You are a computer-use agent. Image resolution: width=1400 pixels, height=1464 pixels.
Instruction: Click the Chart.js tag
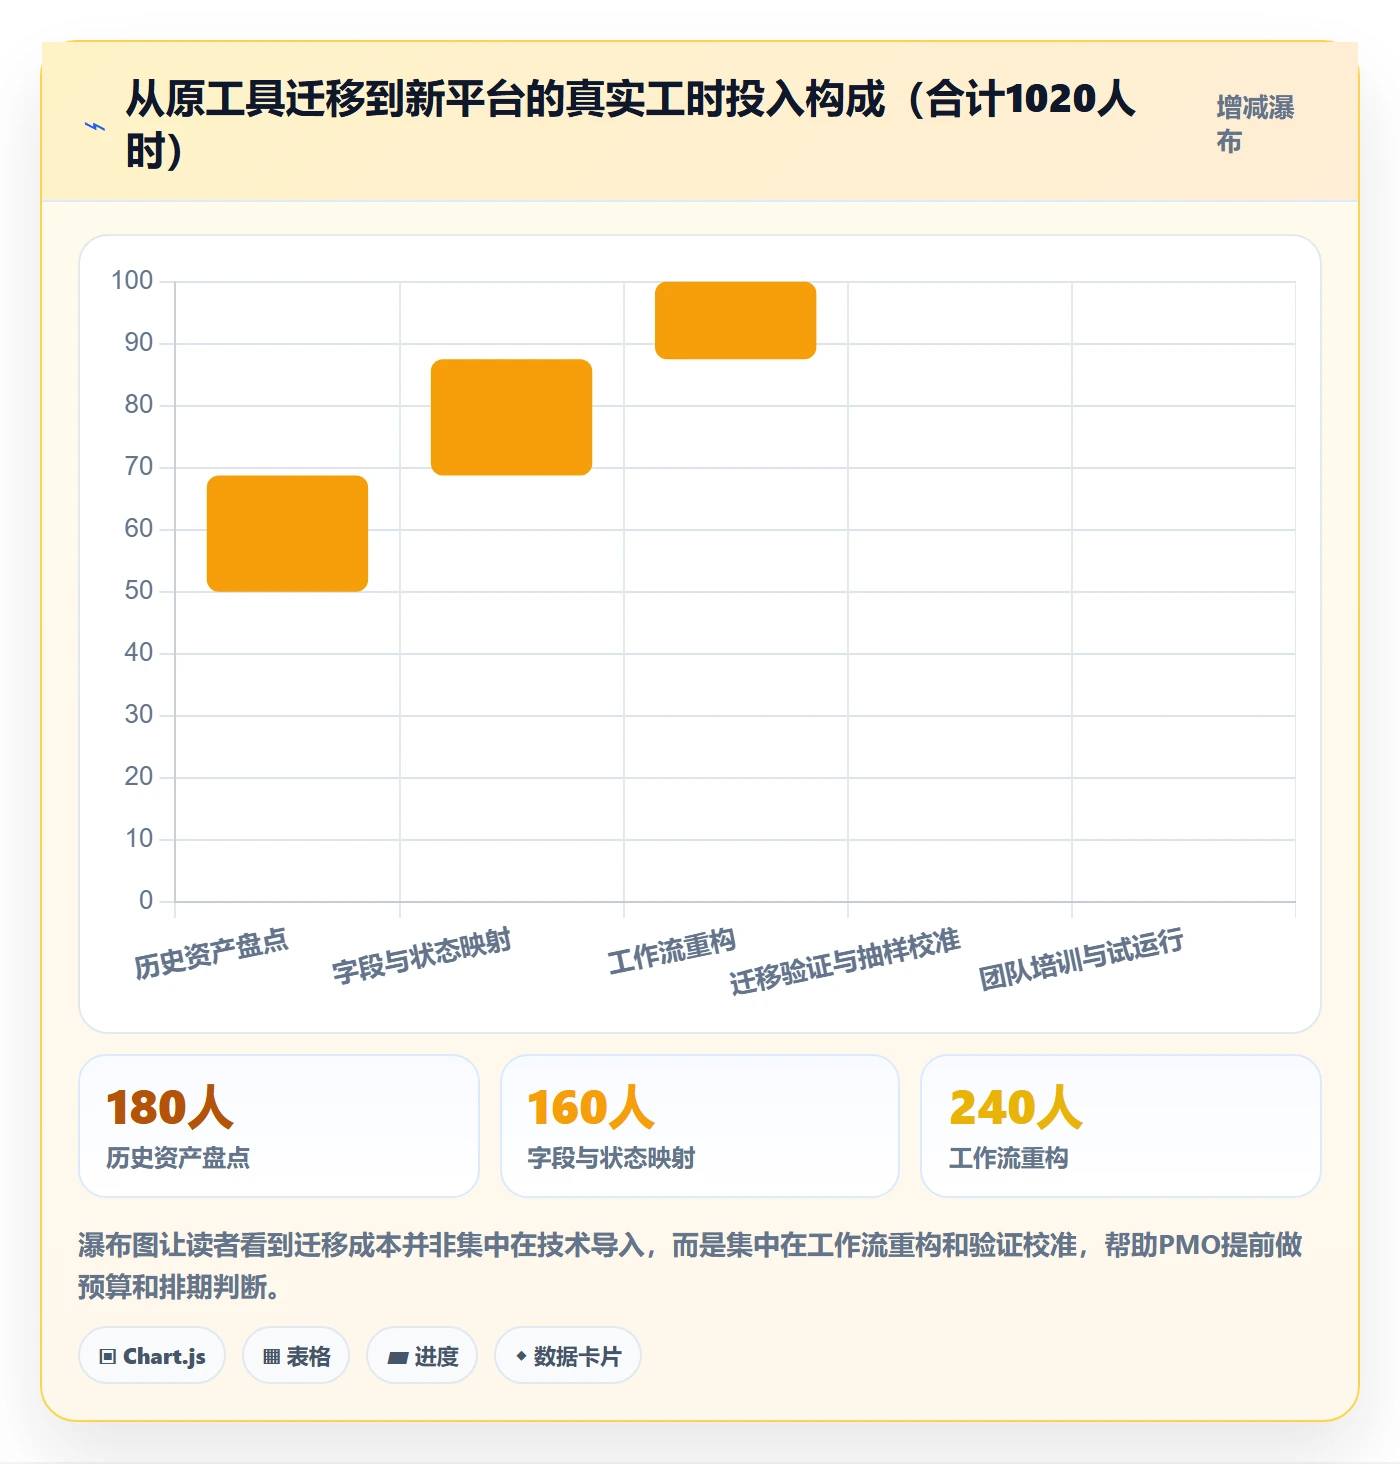[x=152, y=1356]
